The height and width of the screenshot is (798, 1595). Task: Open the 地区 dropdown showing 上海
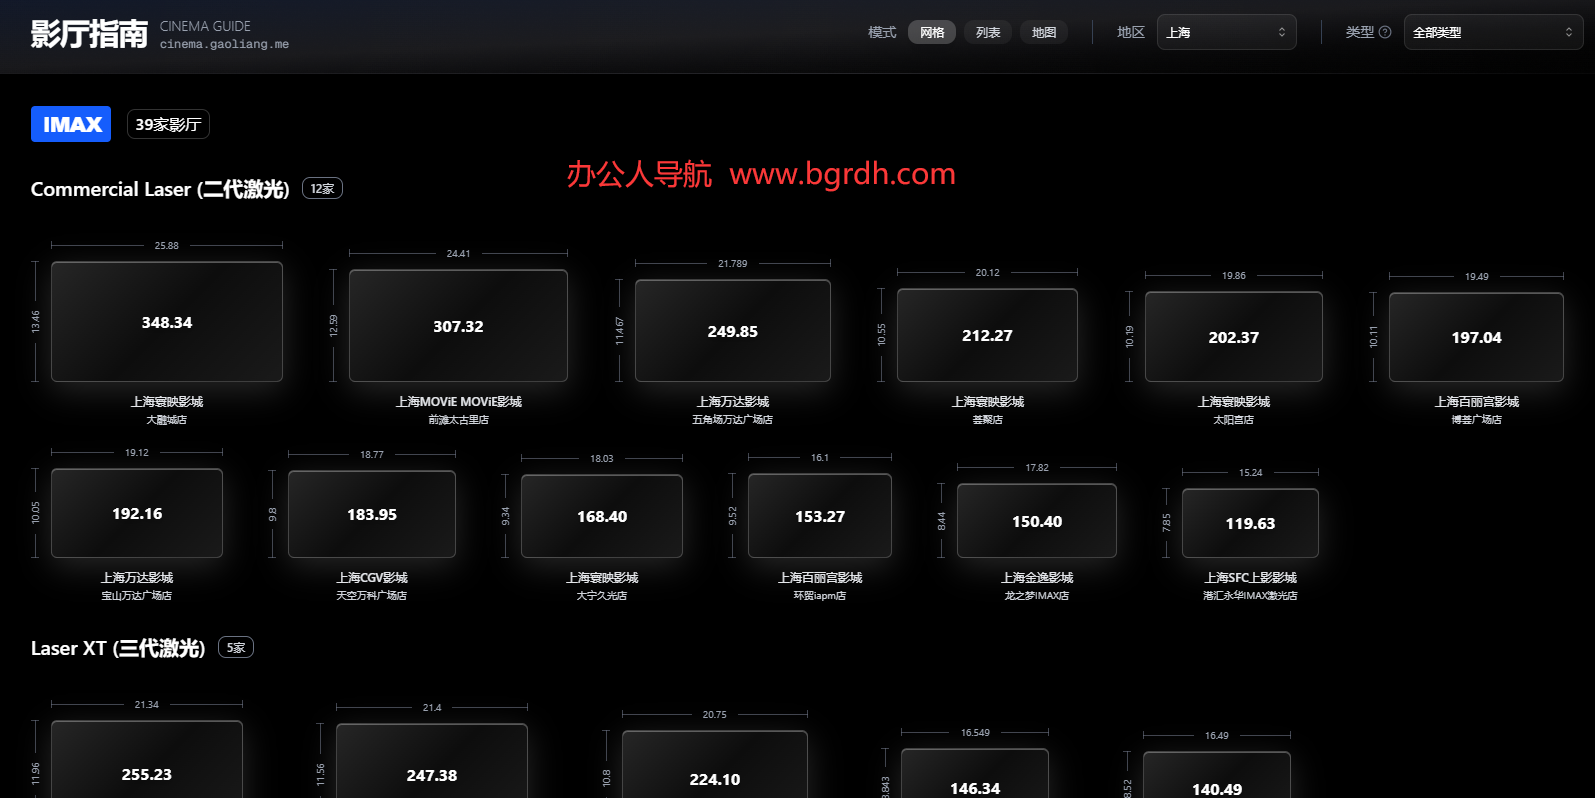(1227, 32)
